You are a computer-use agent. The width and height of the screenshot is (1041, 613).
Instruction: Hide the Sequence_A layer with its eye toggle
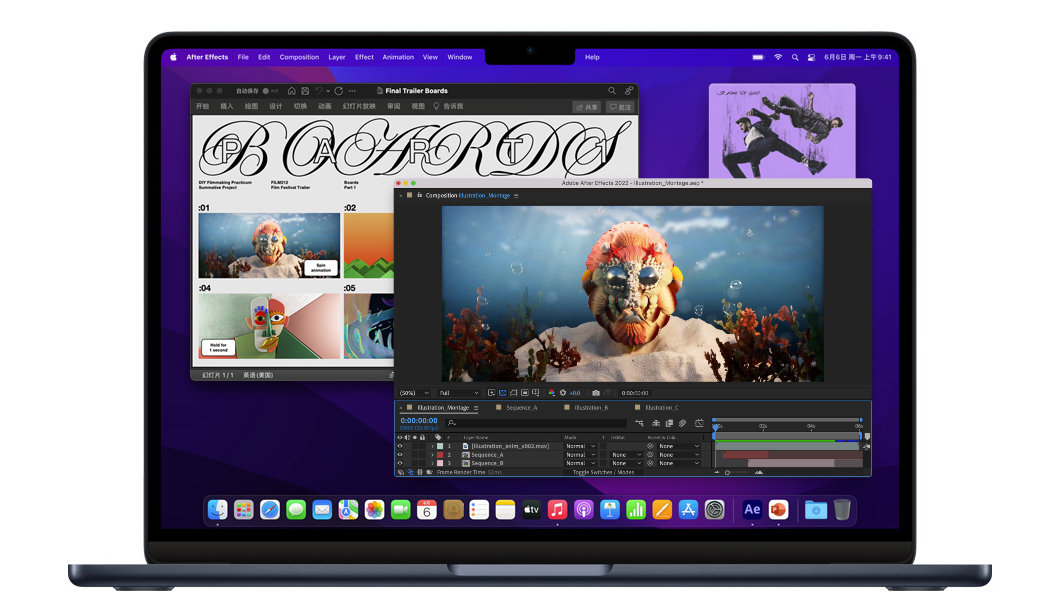click(402, 454)
